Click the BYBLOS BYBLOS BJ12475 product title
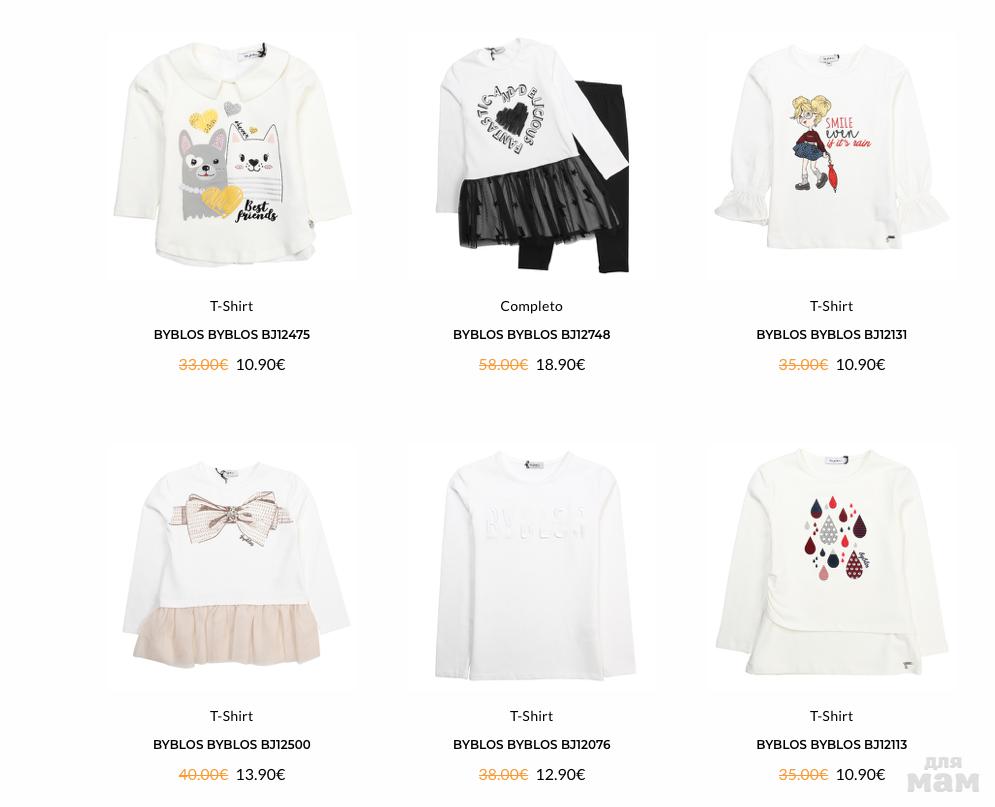 (x=232, y=334)
